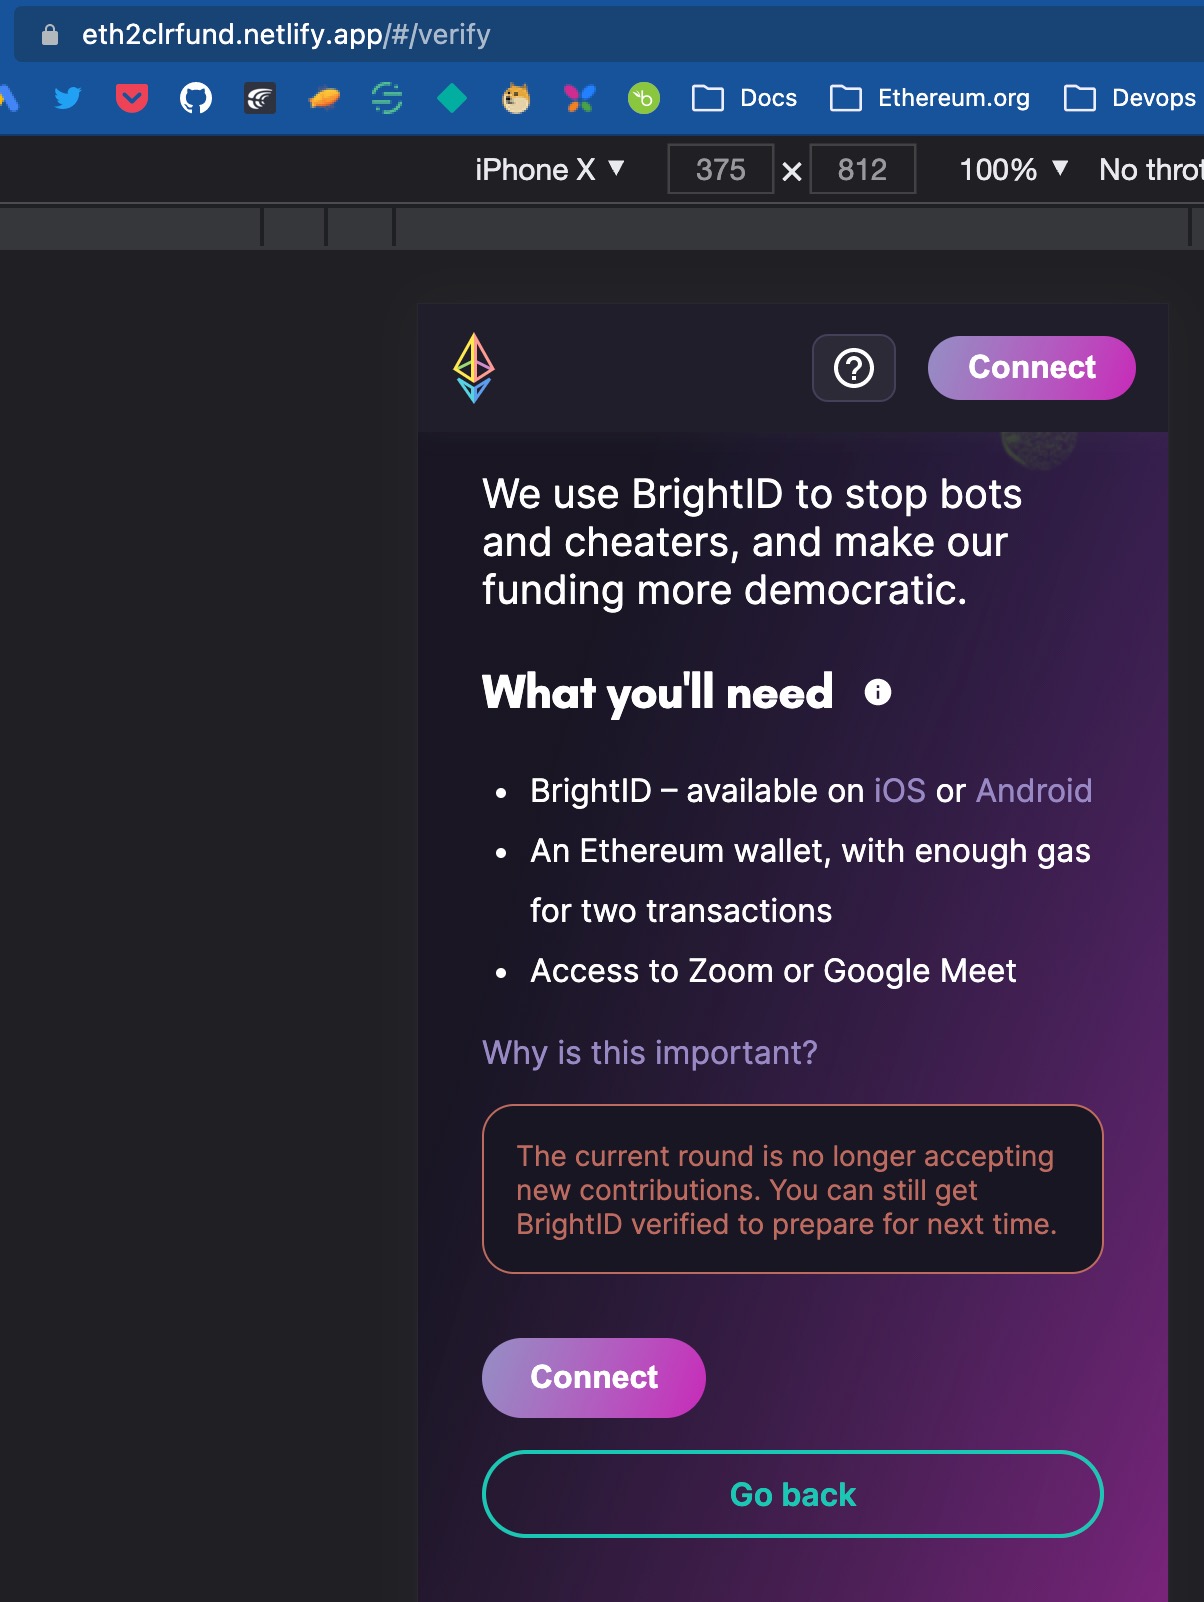Click the colorful pinwheel bookmark icon

[580, 98]
